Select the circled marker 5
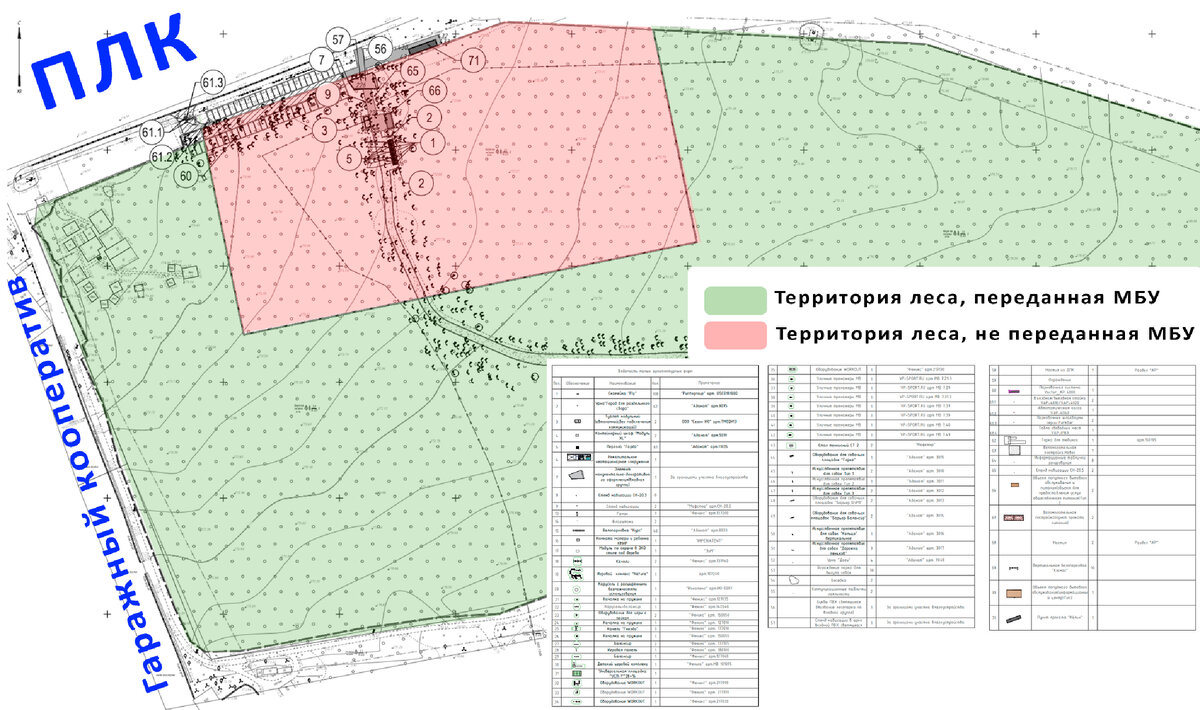The width and height of the screenshot is (1200, 710). 348,158
